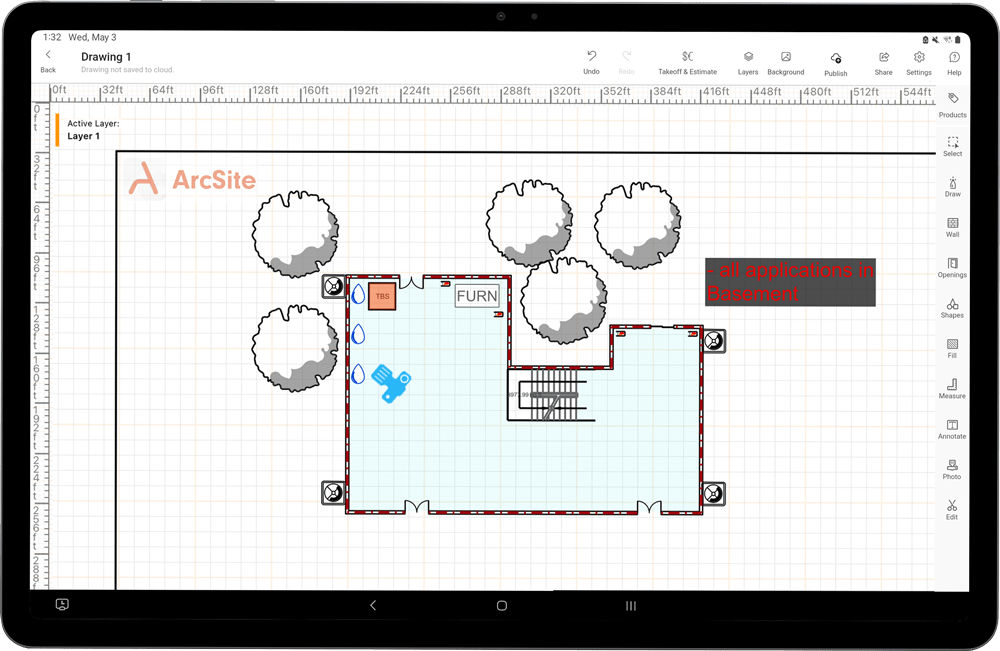Tap the Active Layer: Layer 1 label

pos(93,130)
